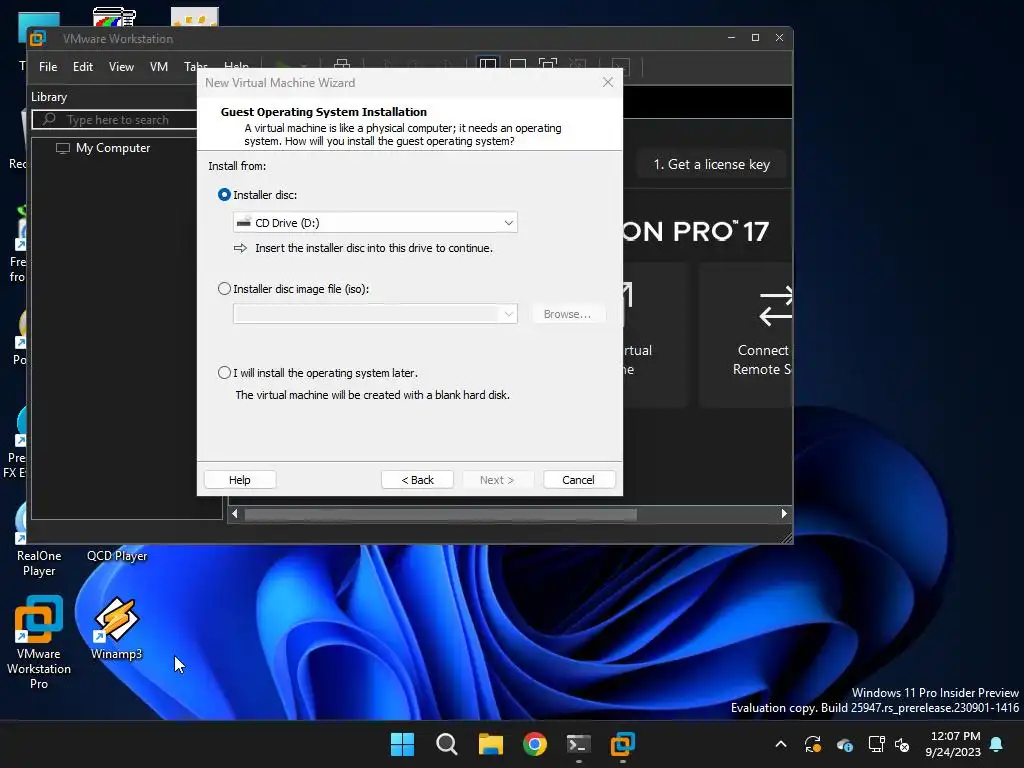1024x768 pixels.
Task: Click 'Guest Operating System Installation' heading
Action: [x=324, y=112]
